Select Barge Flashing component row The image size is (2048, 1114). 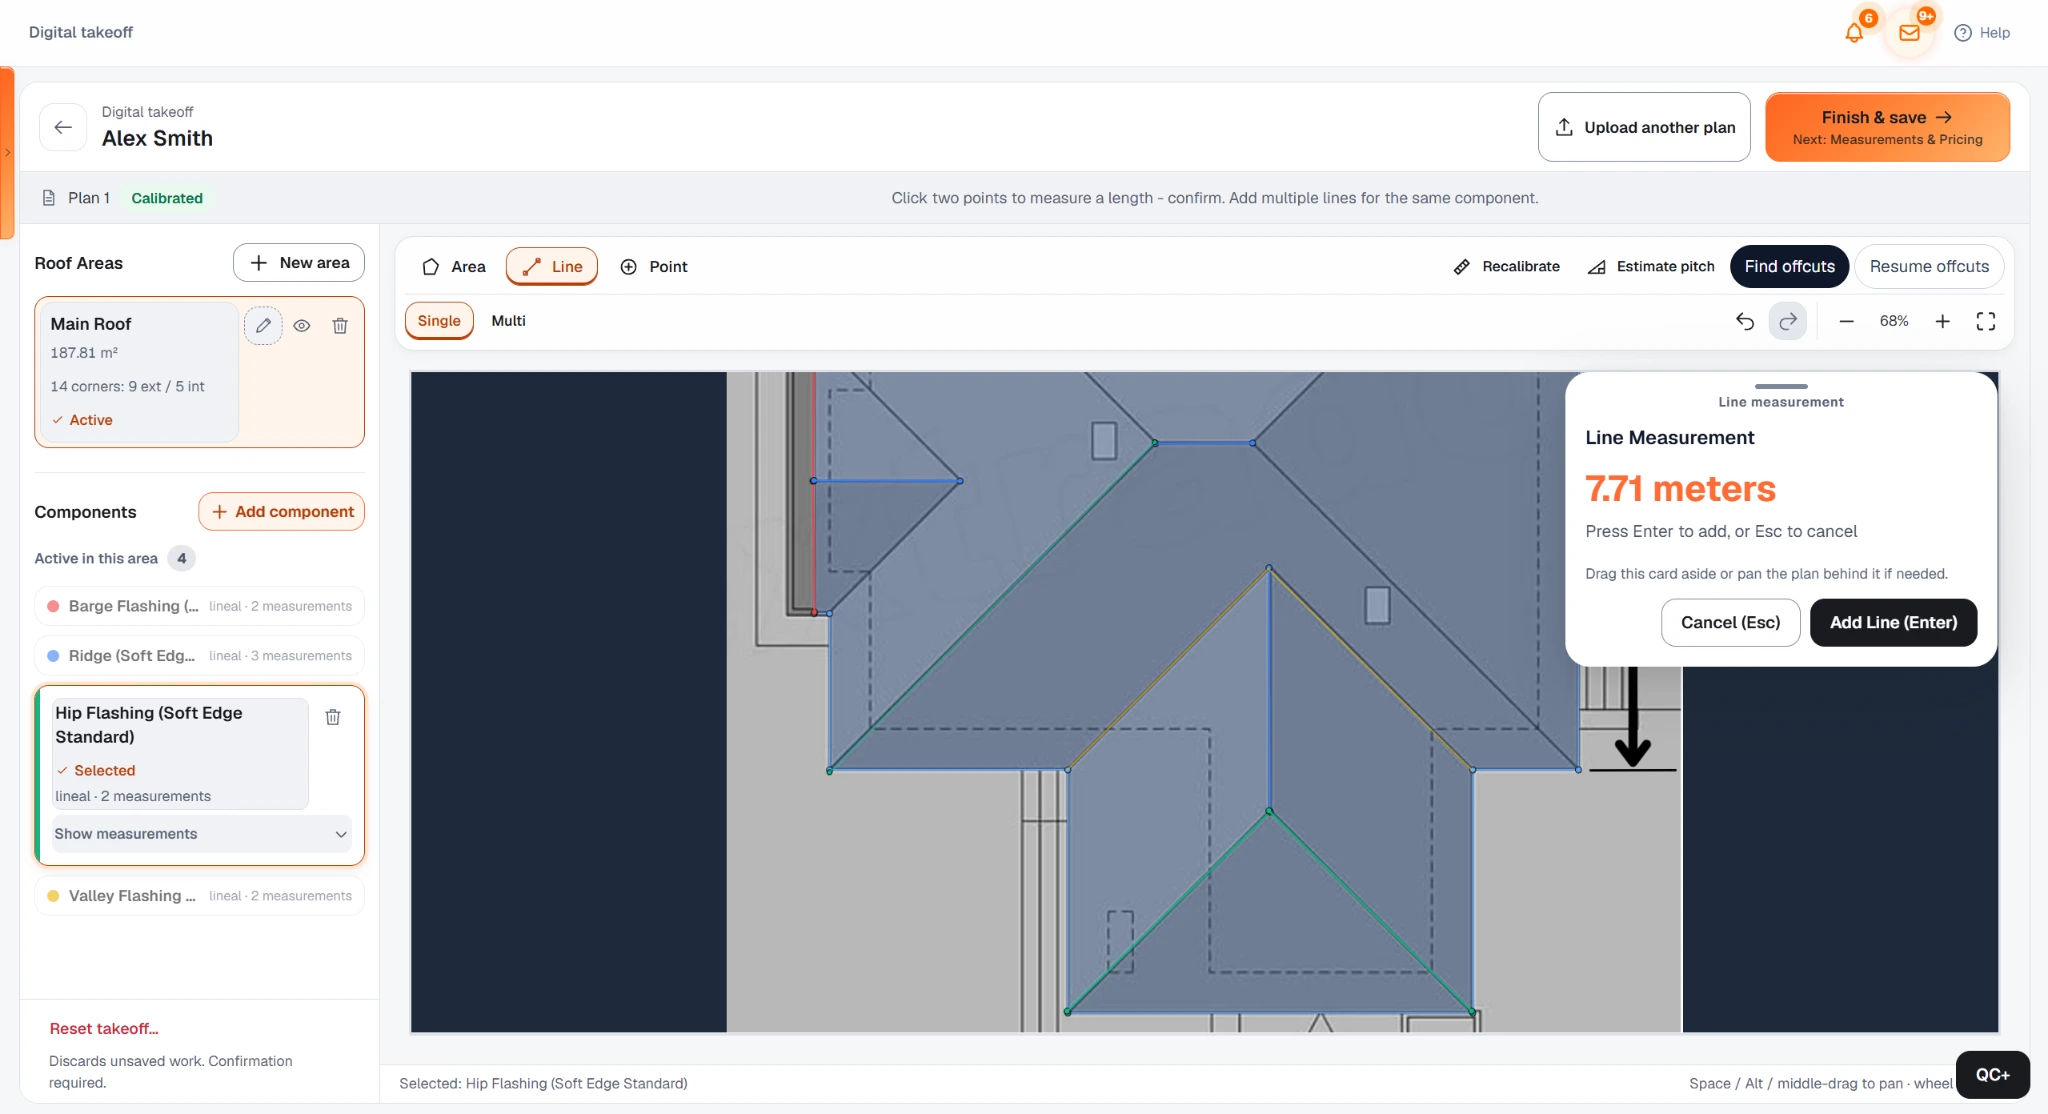[200, 606]
